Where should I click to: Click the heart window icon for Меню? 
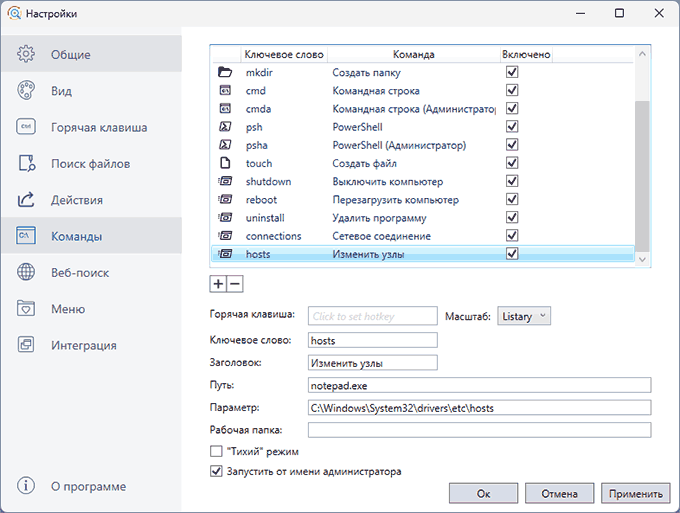pyautogui.click(x=26, y=308)
